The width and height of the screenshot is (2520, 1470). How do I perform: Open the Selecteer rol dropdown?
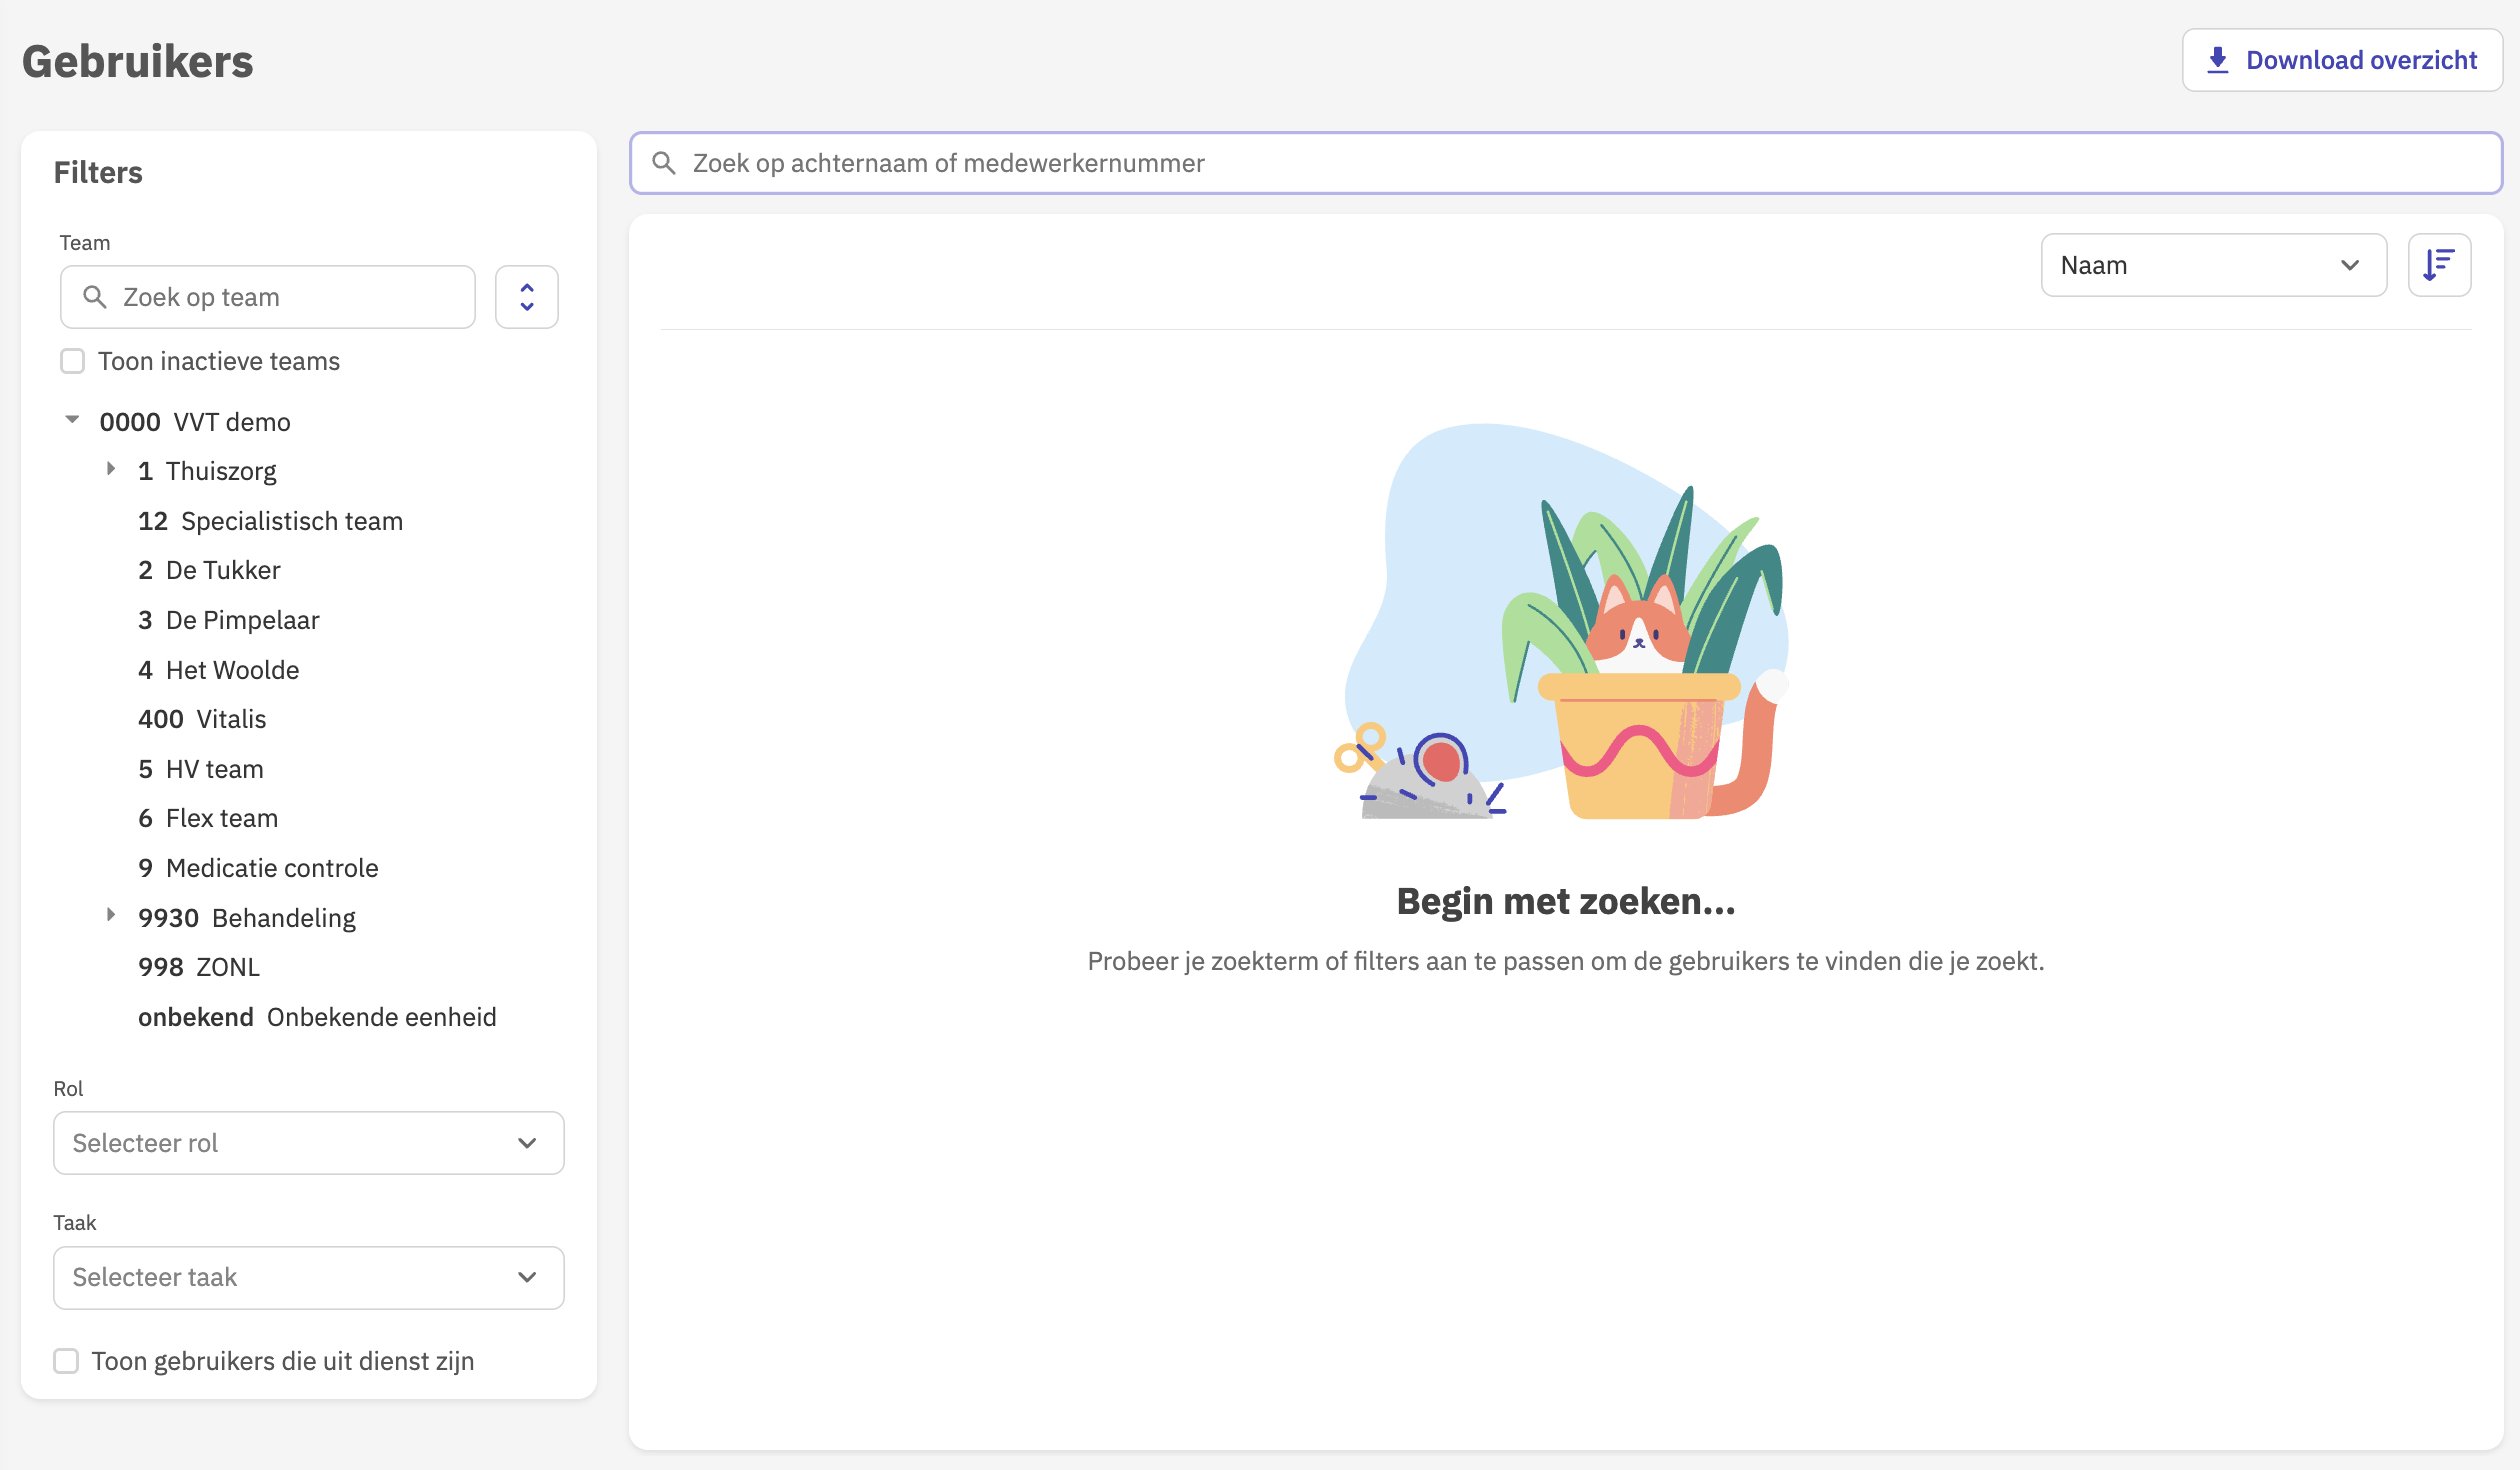point(308,1143)
